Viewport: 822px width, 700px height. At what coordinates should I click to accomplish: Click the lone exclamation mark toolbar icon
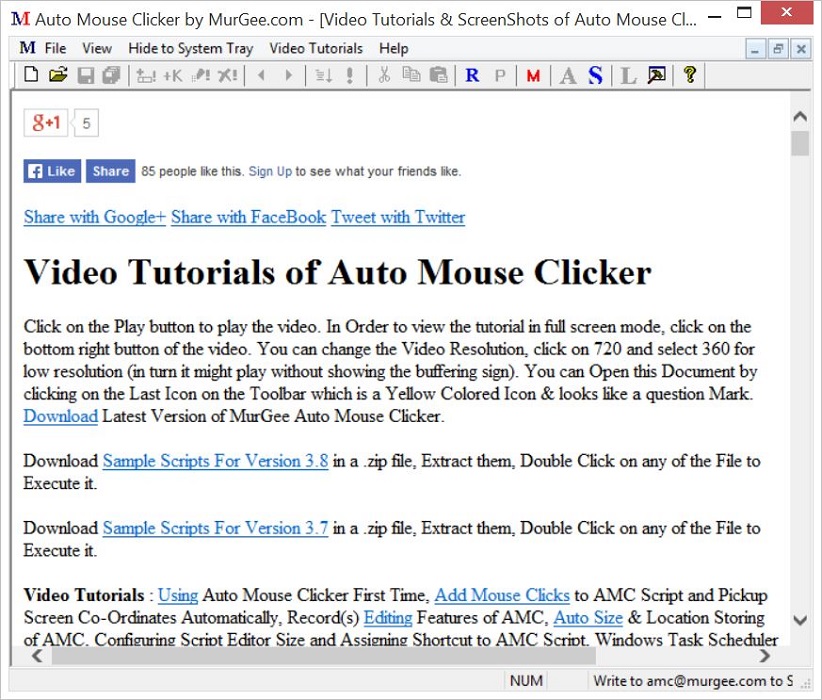pyautogui.click(x=350, y=76)
